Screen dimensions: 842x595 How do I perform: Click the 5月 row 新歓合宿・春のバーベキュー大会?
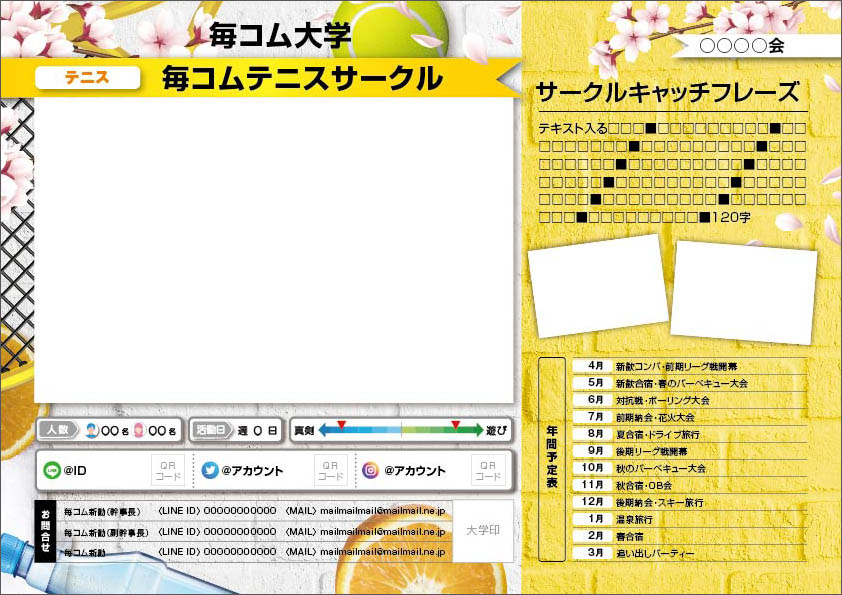(x=690, y=383)
